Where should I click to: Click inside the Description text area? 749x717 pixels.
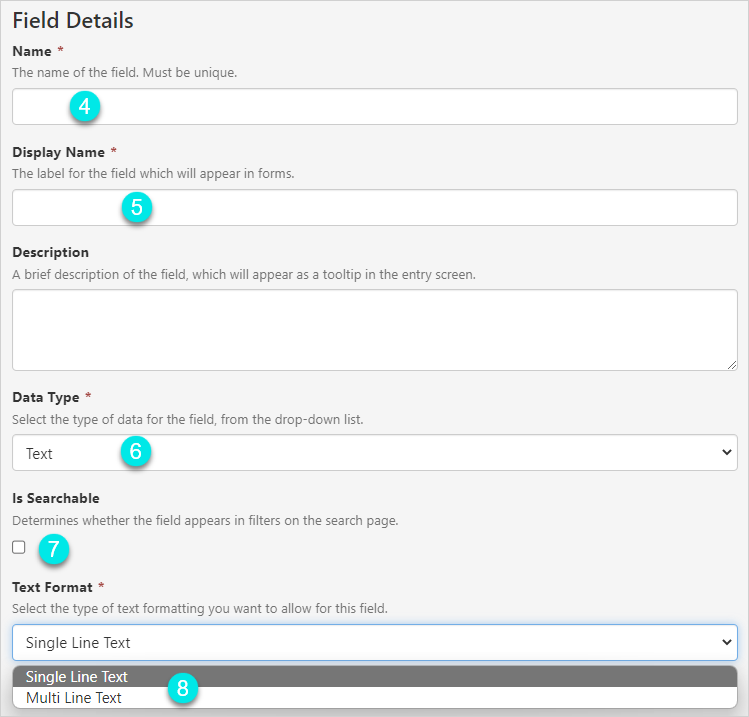(375, 330)
